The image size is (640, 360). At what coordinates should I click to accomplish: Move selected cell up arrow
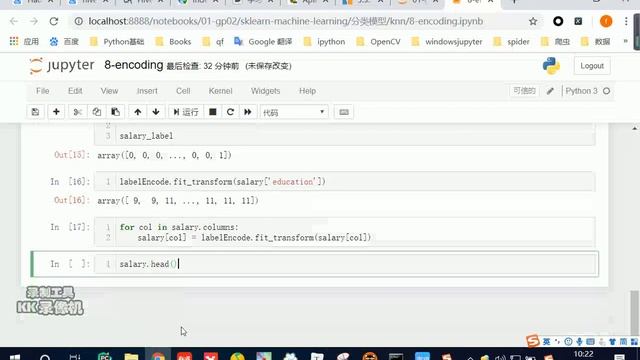click(x=138, y=112)
